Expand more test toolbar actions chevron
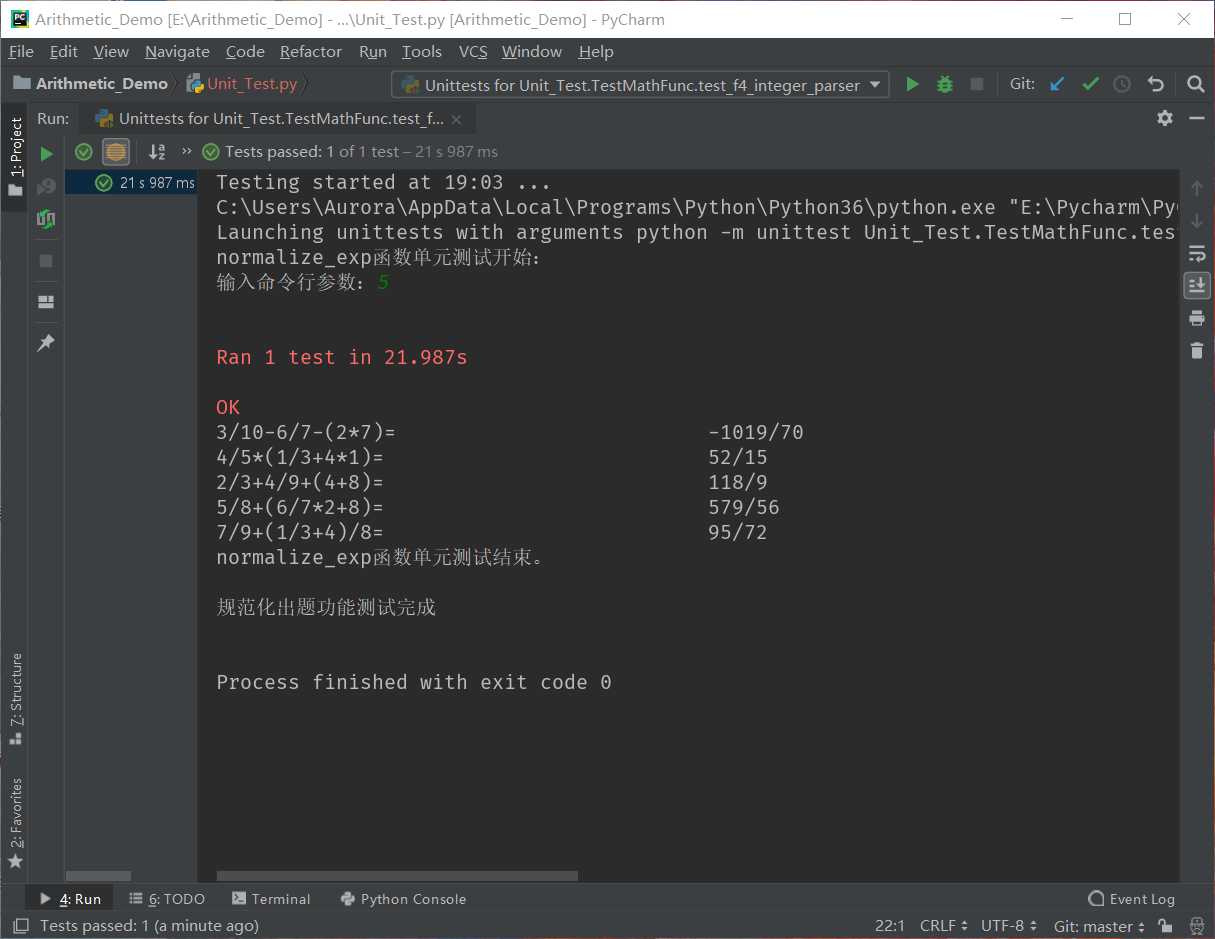Image resolution: width=1215 pixels, height=939 pixels. click(186, 152)
